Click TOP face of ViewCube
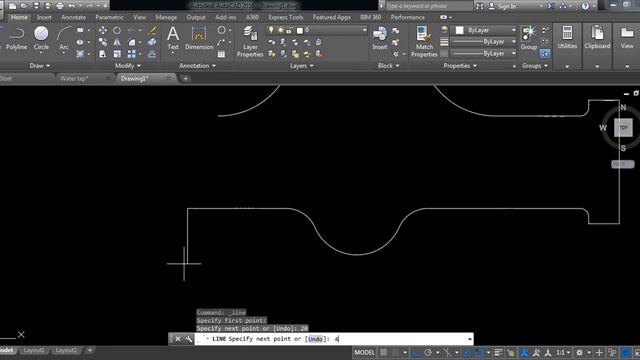Image resolution: width=640 pixels, height=360 pixels. (623, 127)
